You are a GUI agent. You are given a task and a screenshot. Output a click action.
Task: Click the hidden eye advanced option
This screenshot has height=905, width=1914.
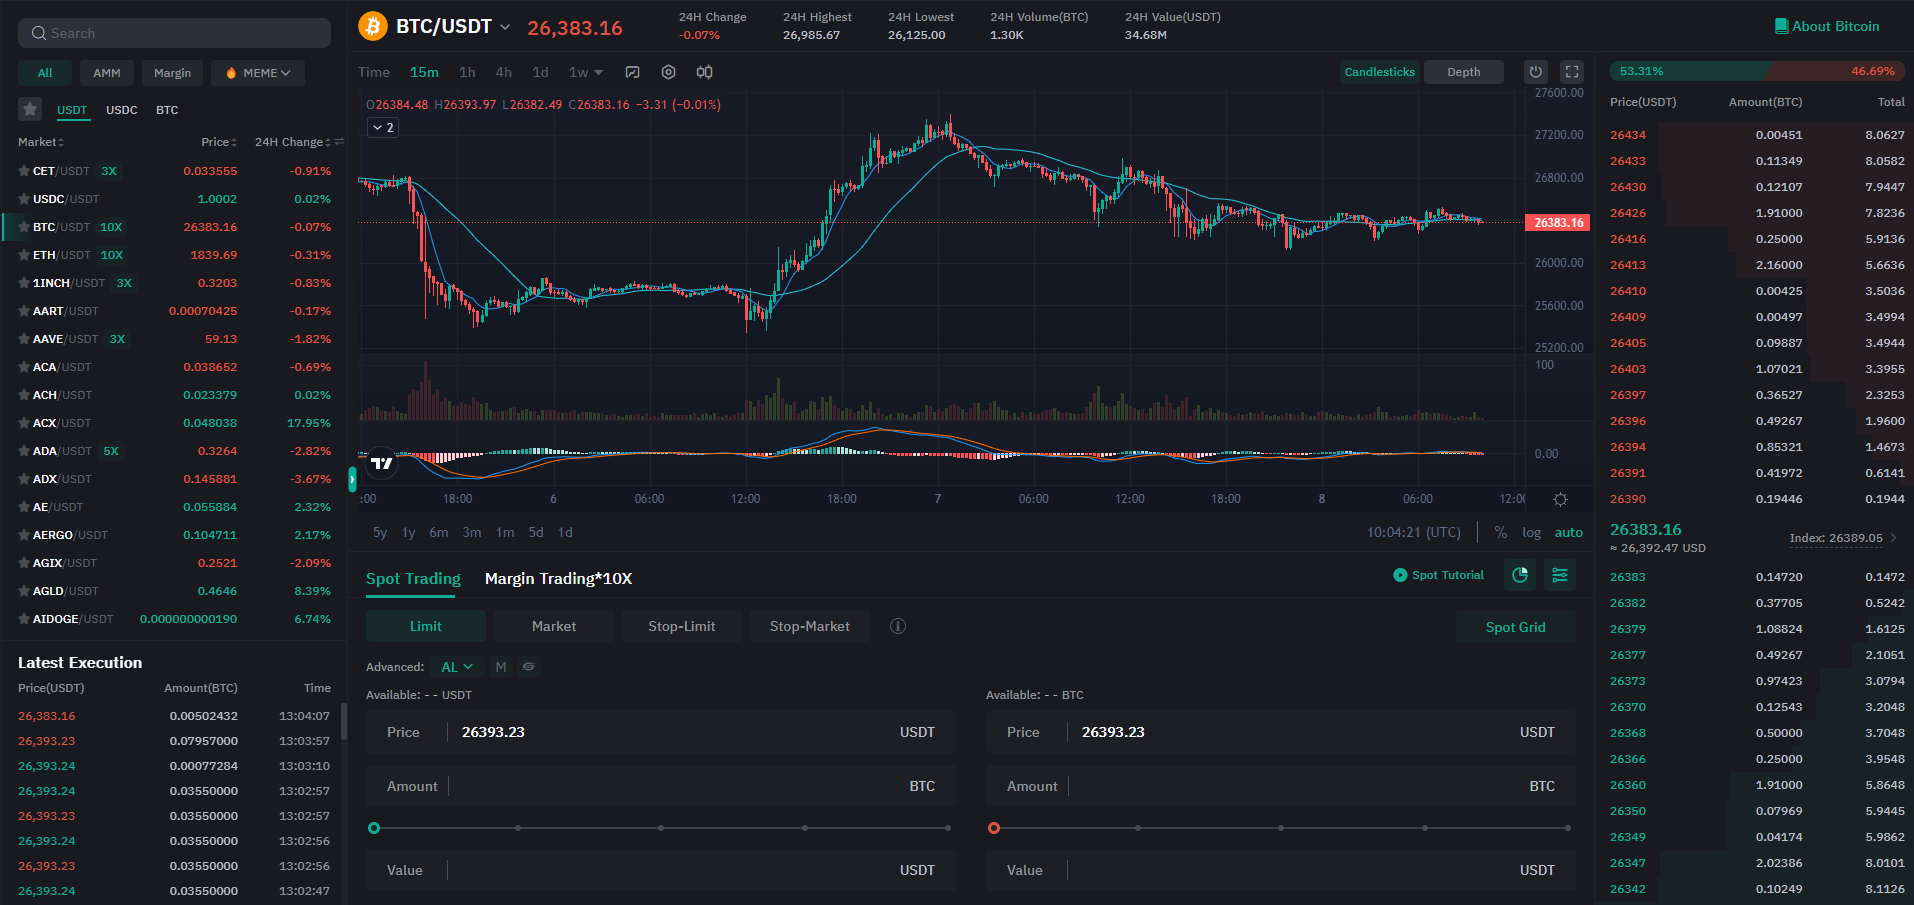click(529, 667)
